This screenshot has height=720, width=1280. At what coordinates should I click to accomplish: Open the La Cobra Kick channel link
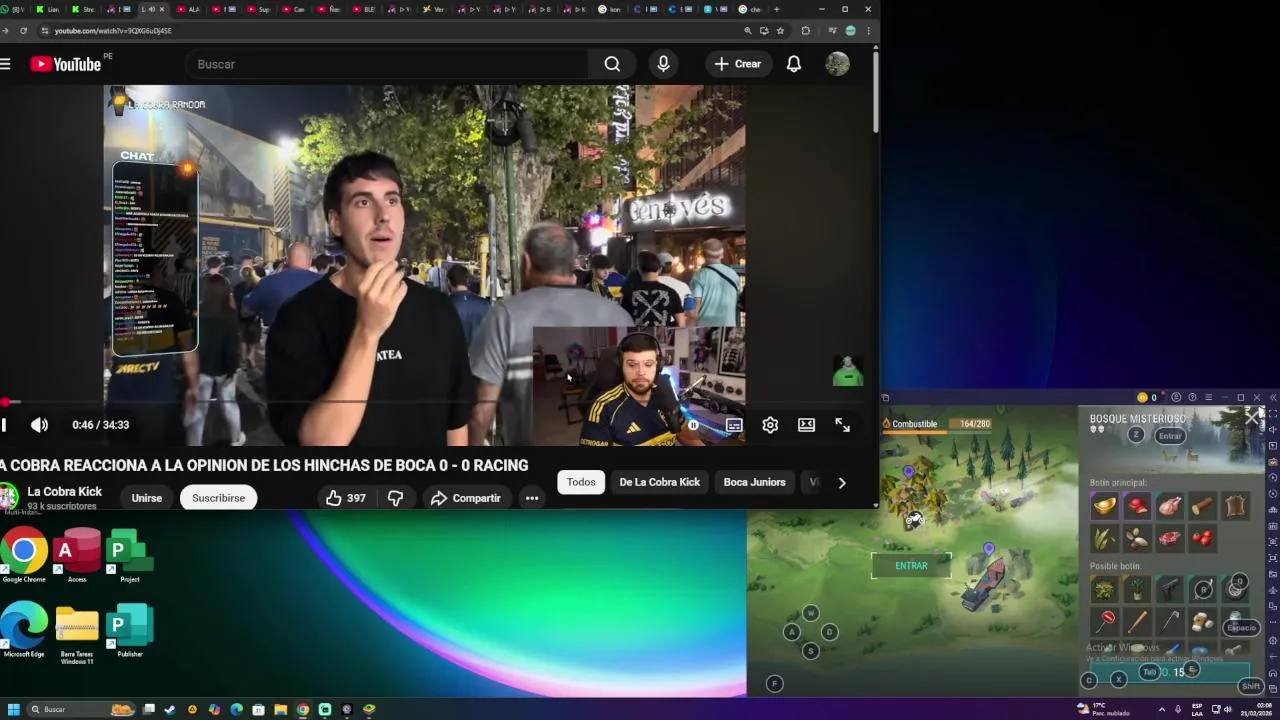64,492
